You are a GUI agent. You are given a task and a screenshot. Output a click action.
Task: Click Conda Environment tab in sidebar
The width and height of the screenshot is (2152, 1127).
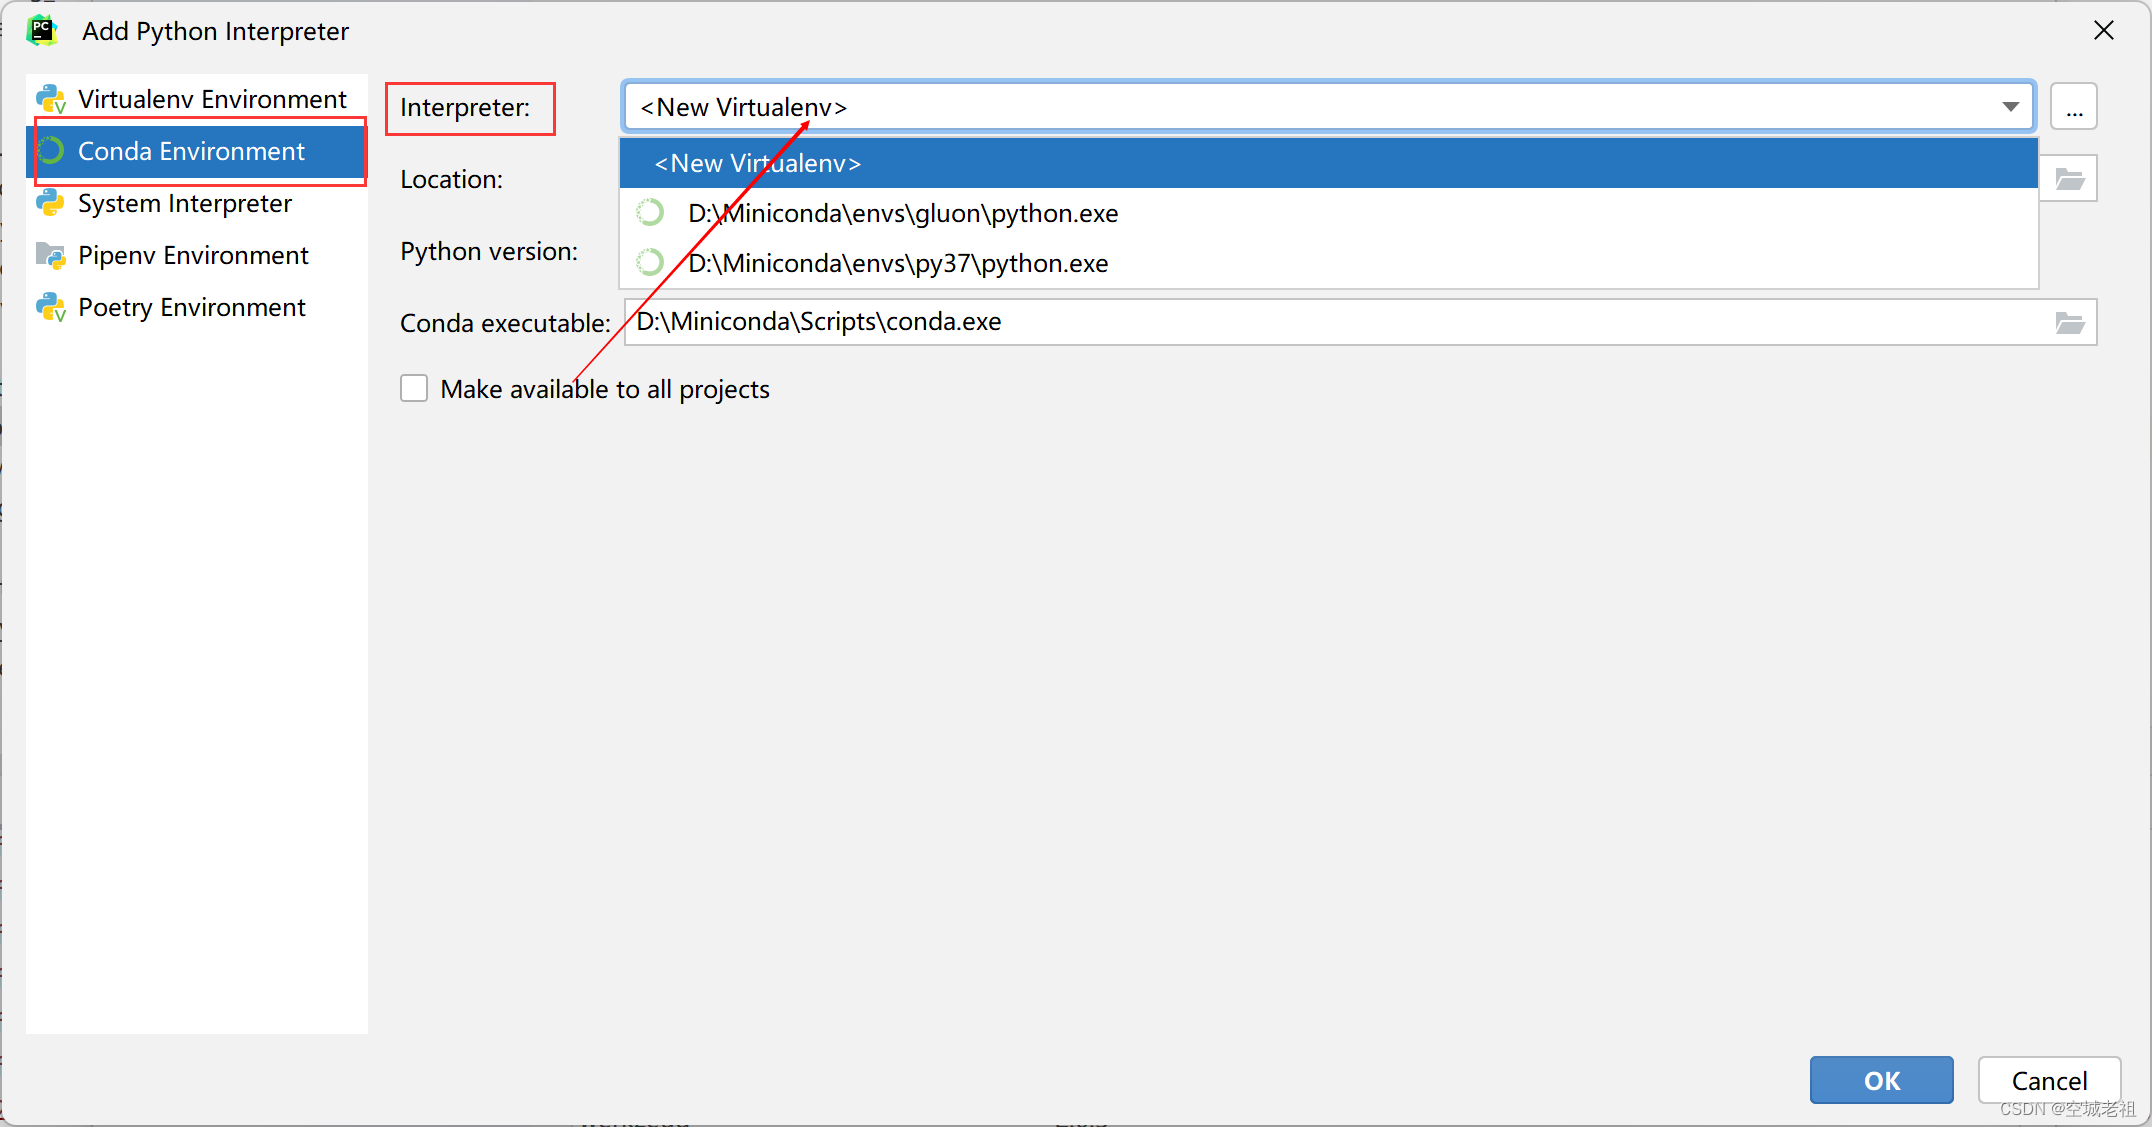(x=192, y=151)
